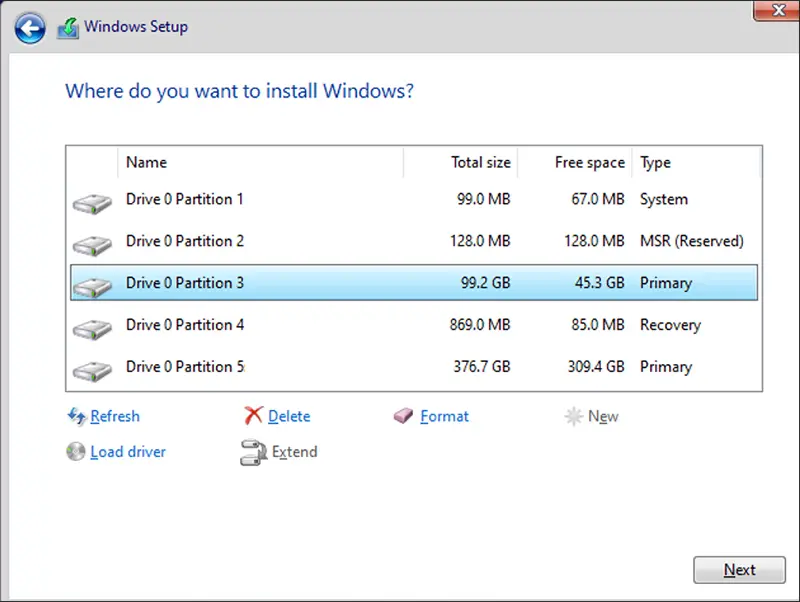The image size is (800, 602).
Task: Select the Drive 0 Partition 2 row
Action: click(x=414, y=241)
